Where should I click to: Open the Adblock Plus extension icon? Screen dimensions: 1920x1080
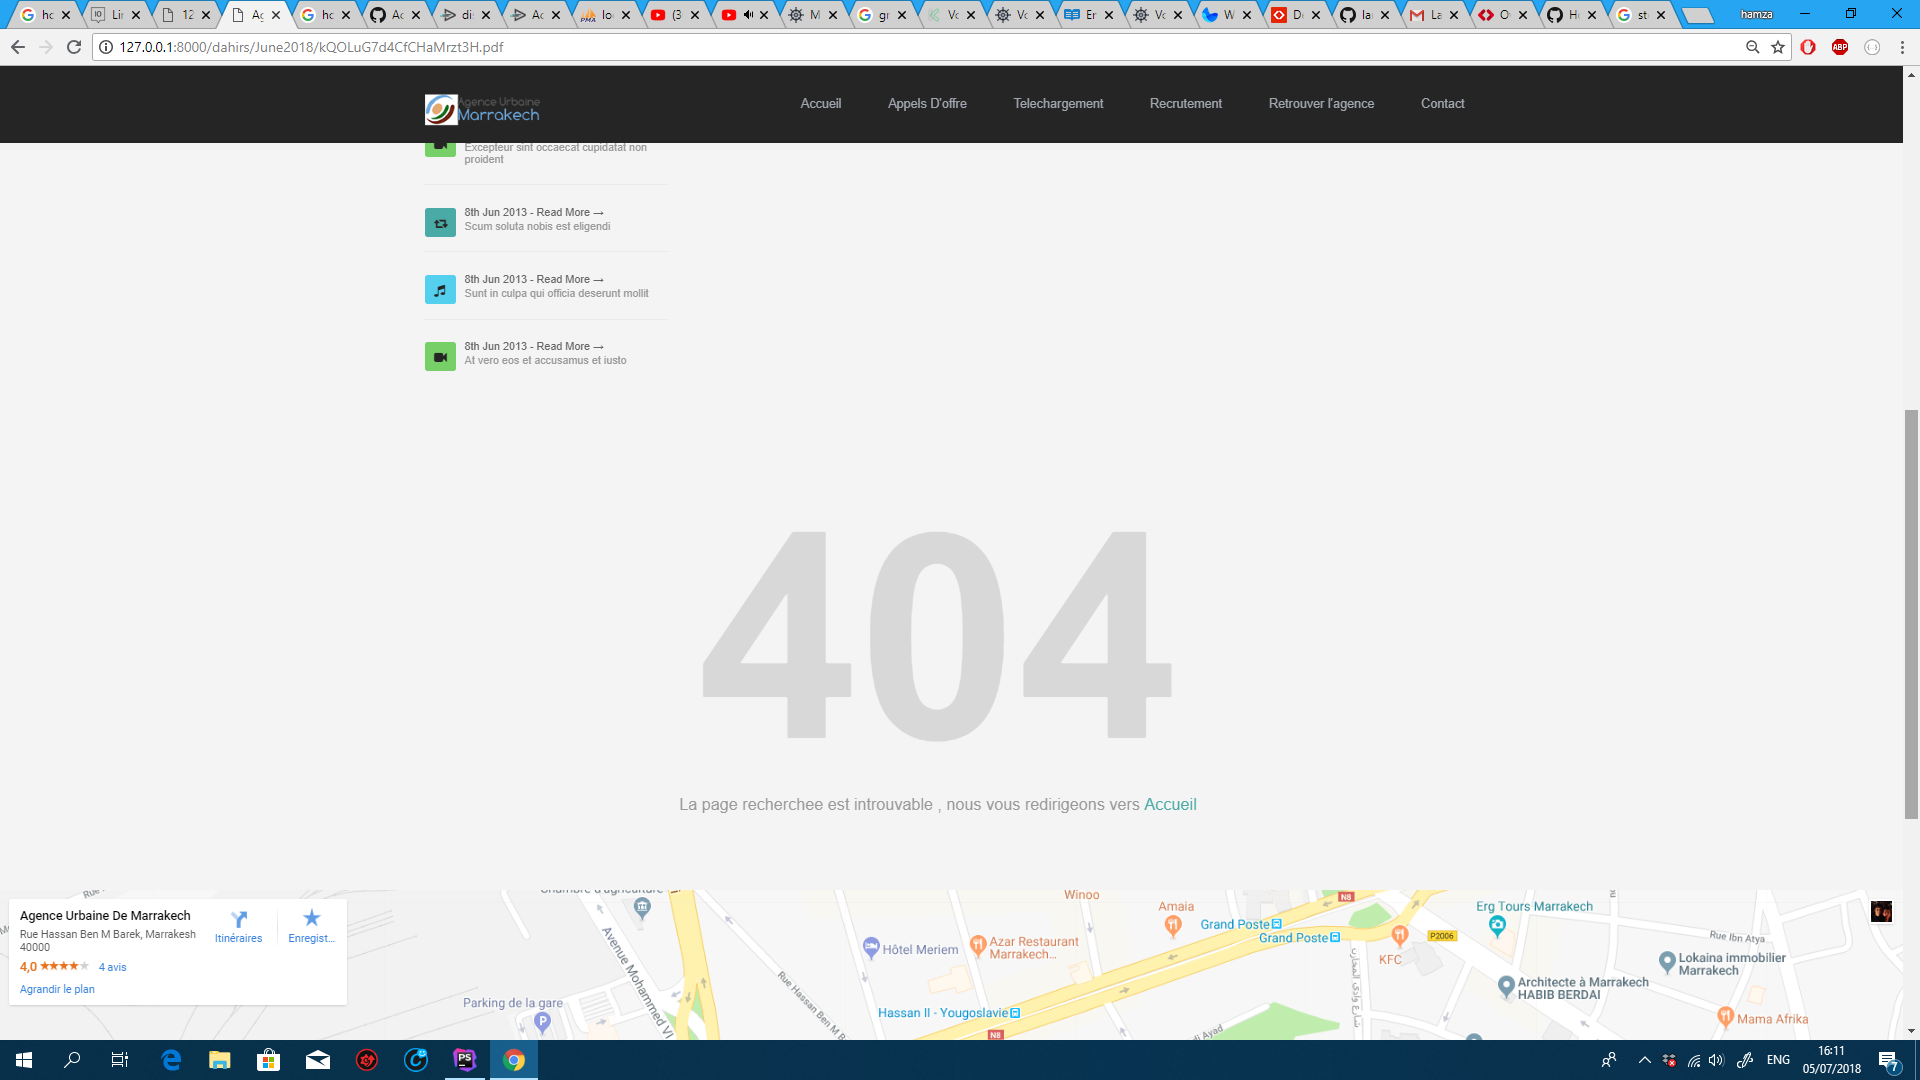tap(1841, 47)
